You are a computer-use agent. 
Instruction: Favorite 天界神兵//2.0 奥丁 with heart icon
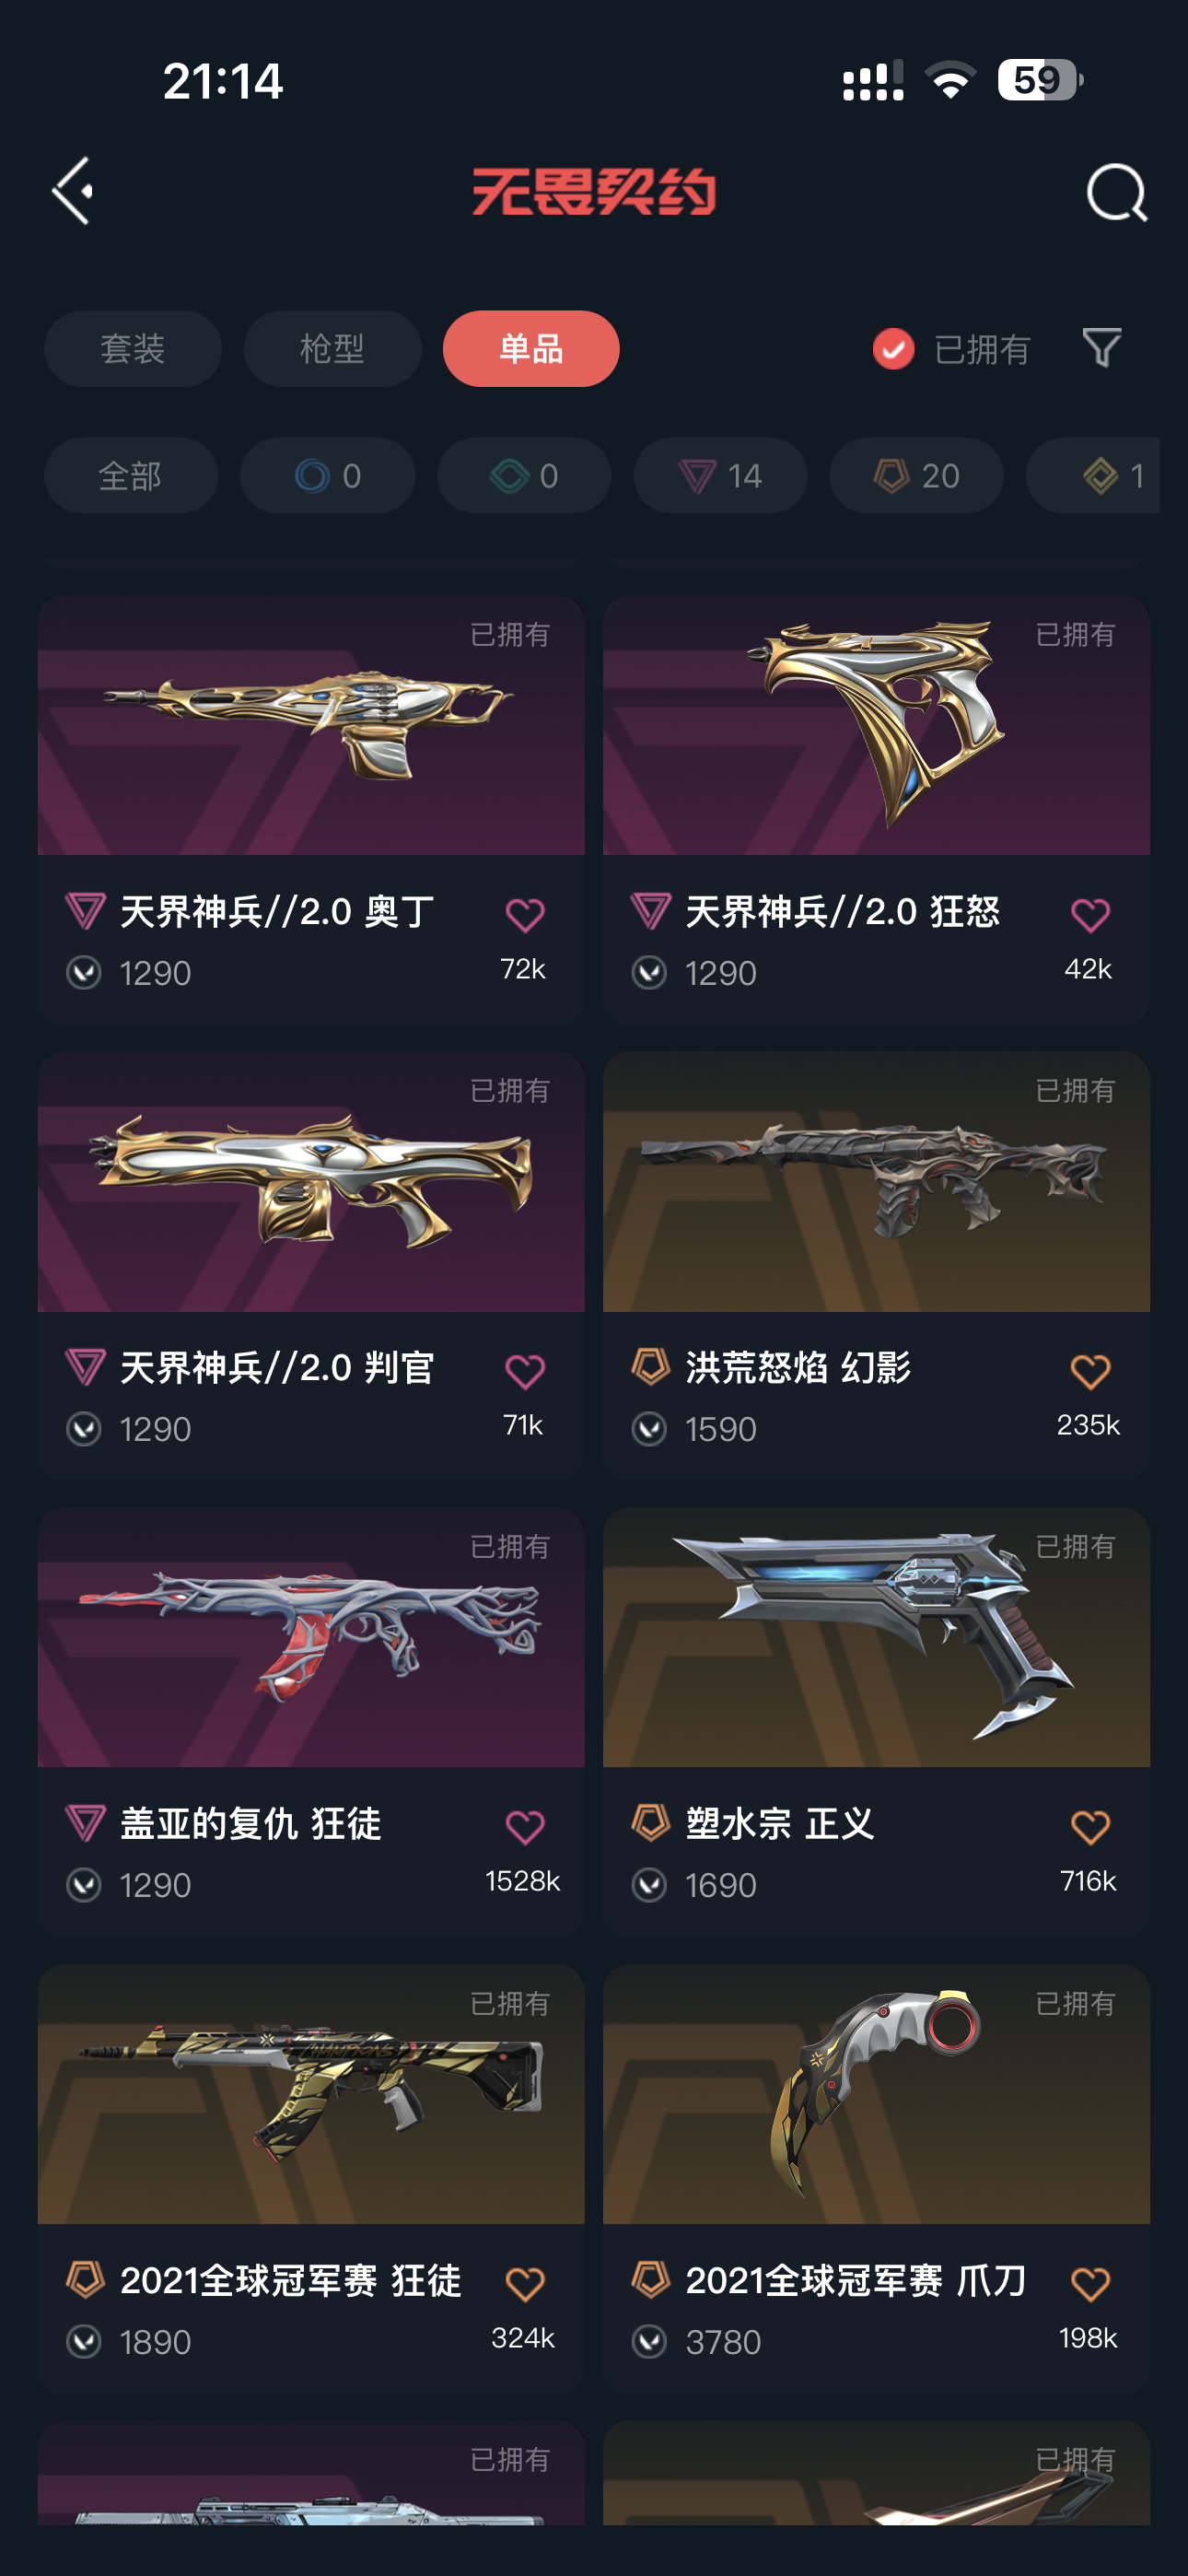[x=525, y=915]
